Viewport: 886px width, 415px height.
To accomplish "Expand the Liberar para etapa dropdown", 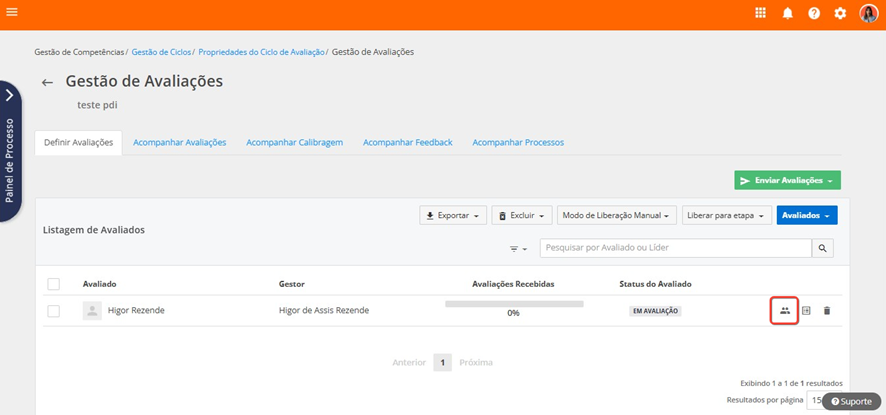I will click(726, 215).
